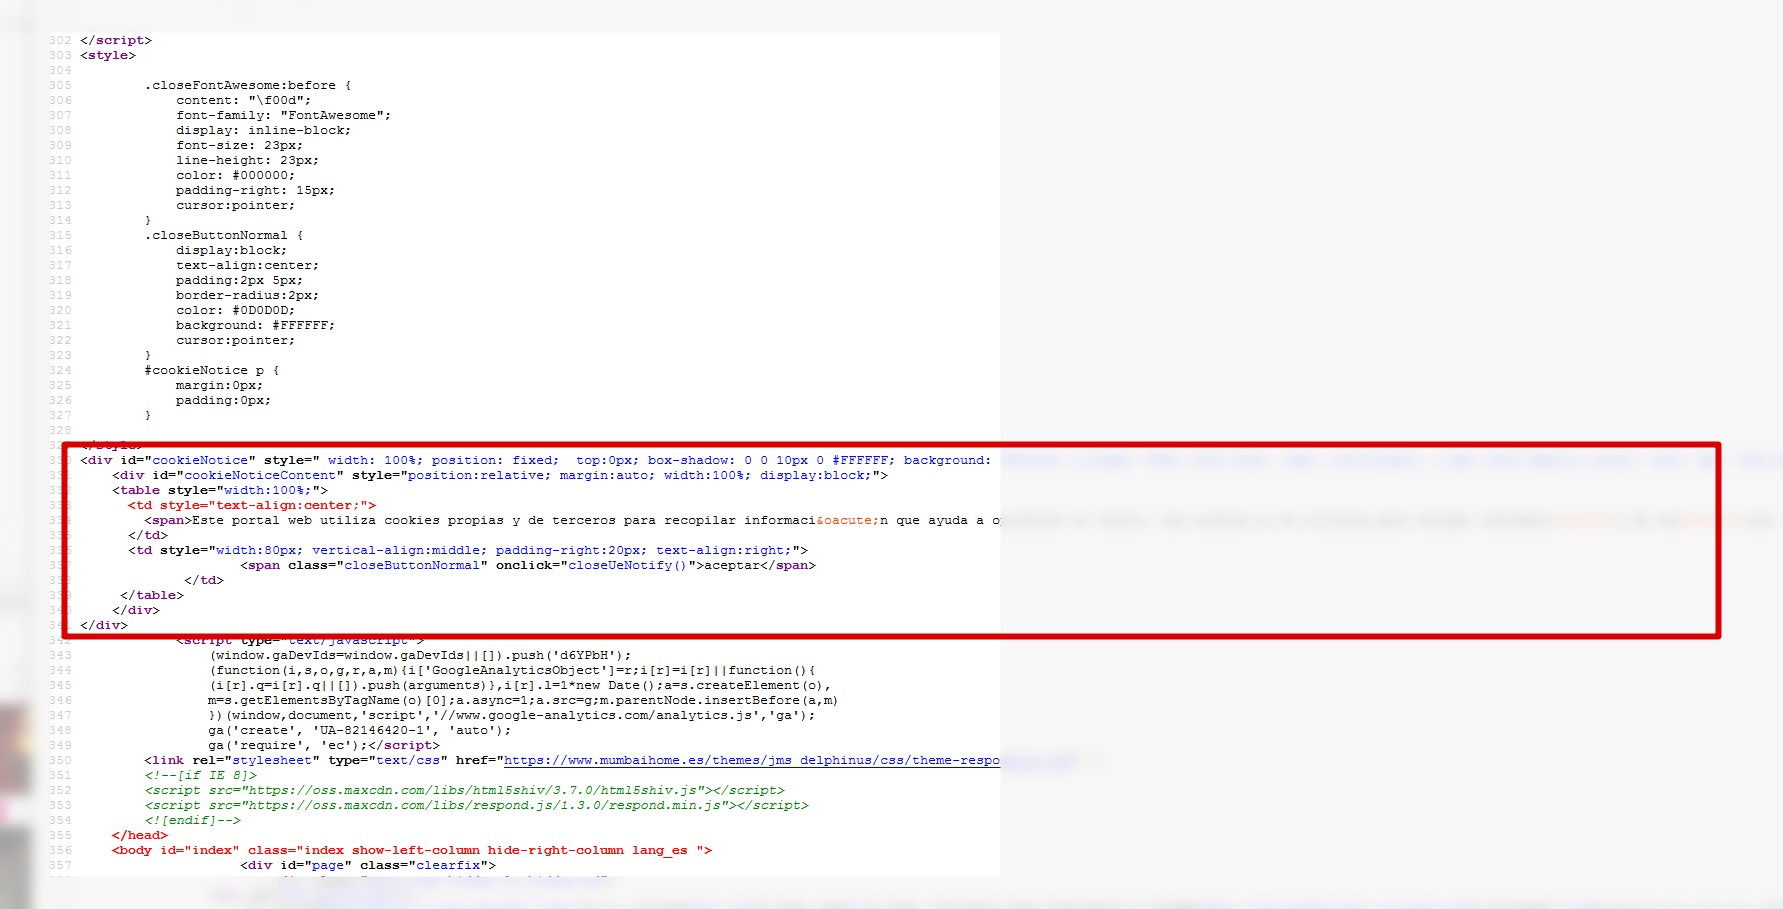Click the respond.min.js script comment line
The height and width of the screenshot is (909, 1783).
click(x=476, y=805)
